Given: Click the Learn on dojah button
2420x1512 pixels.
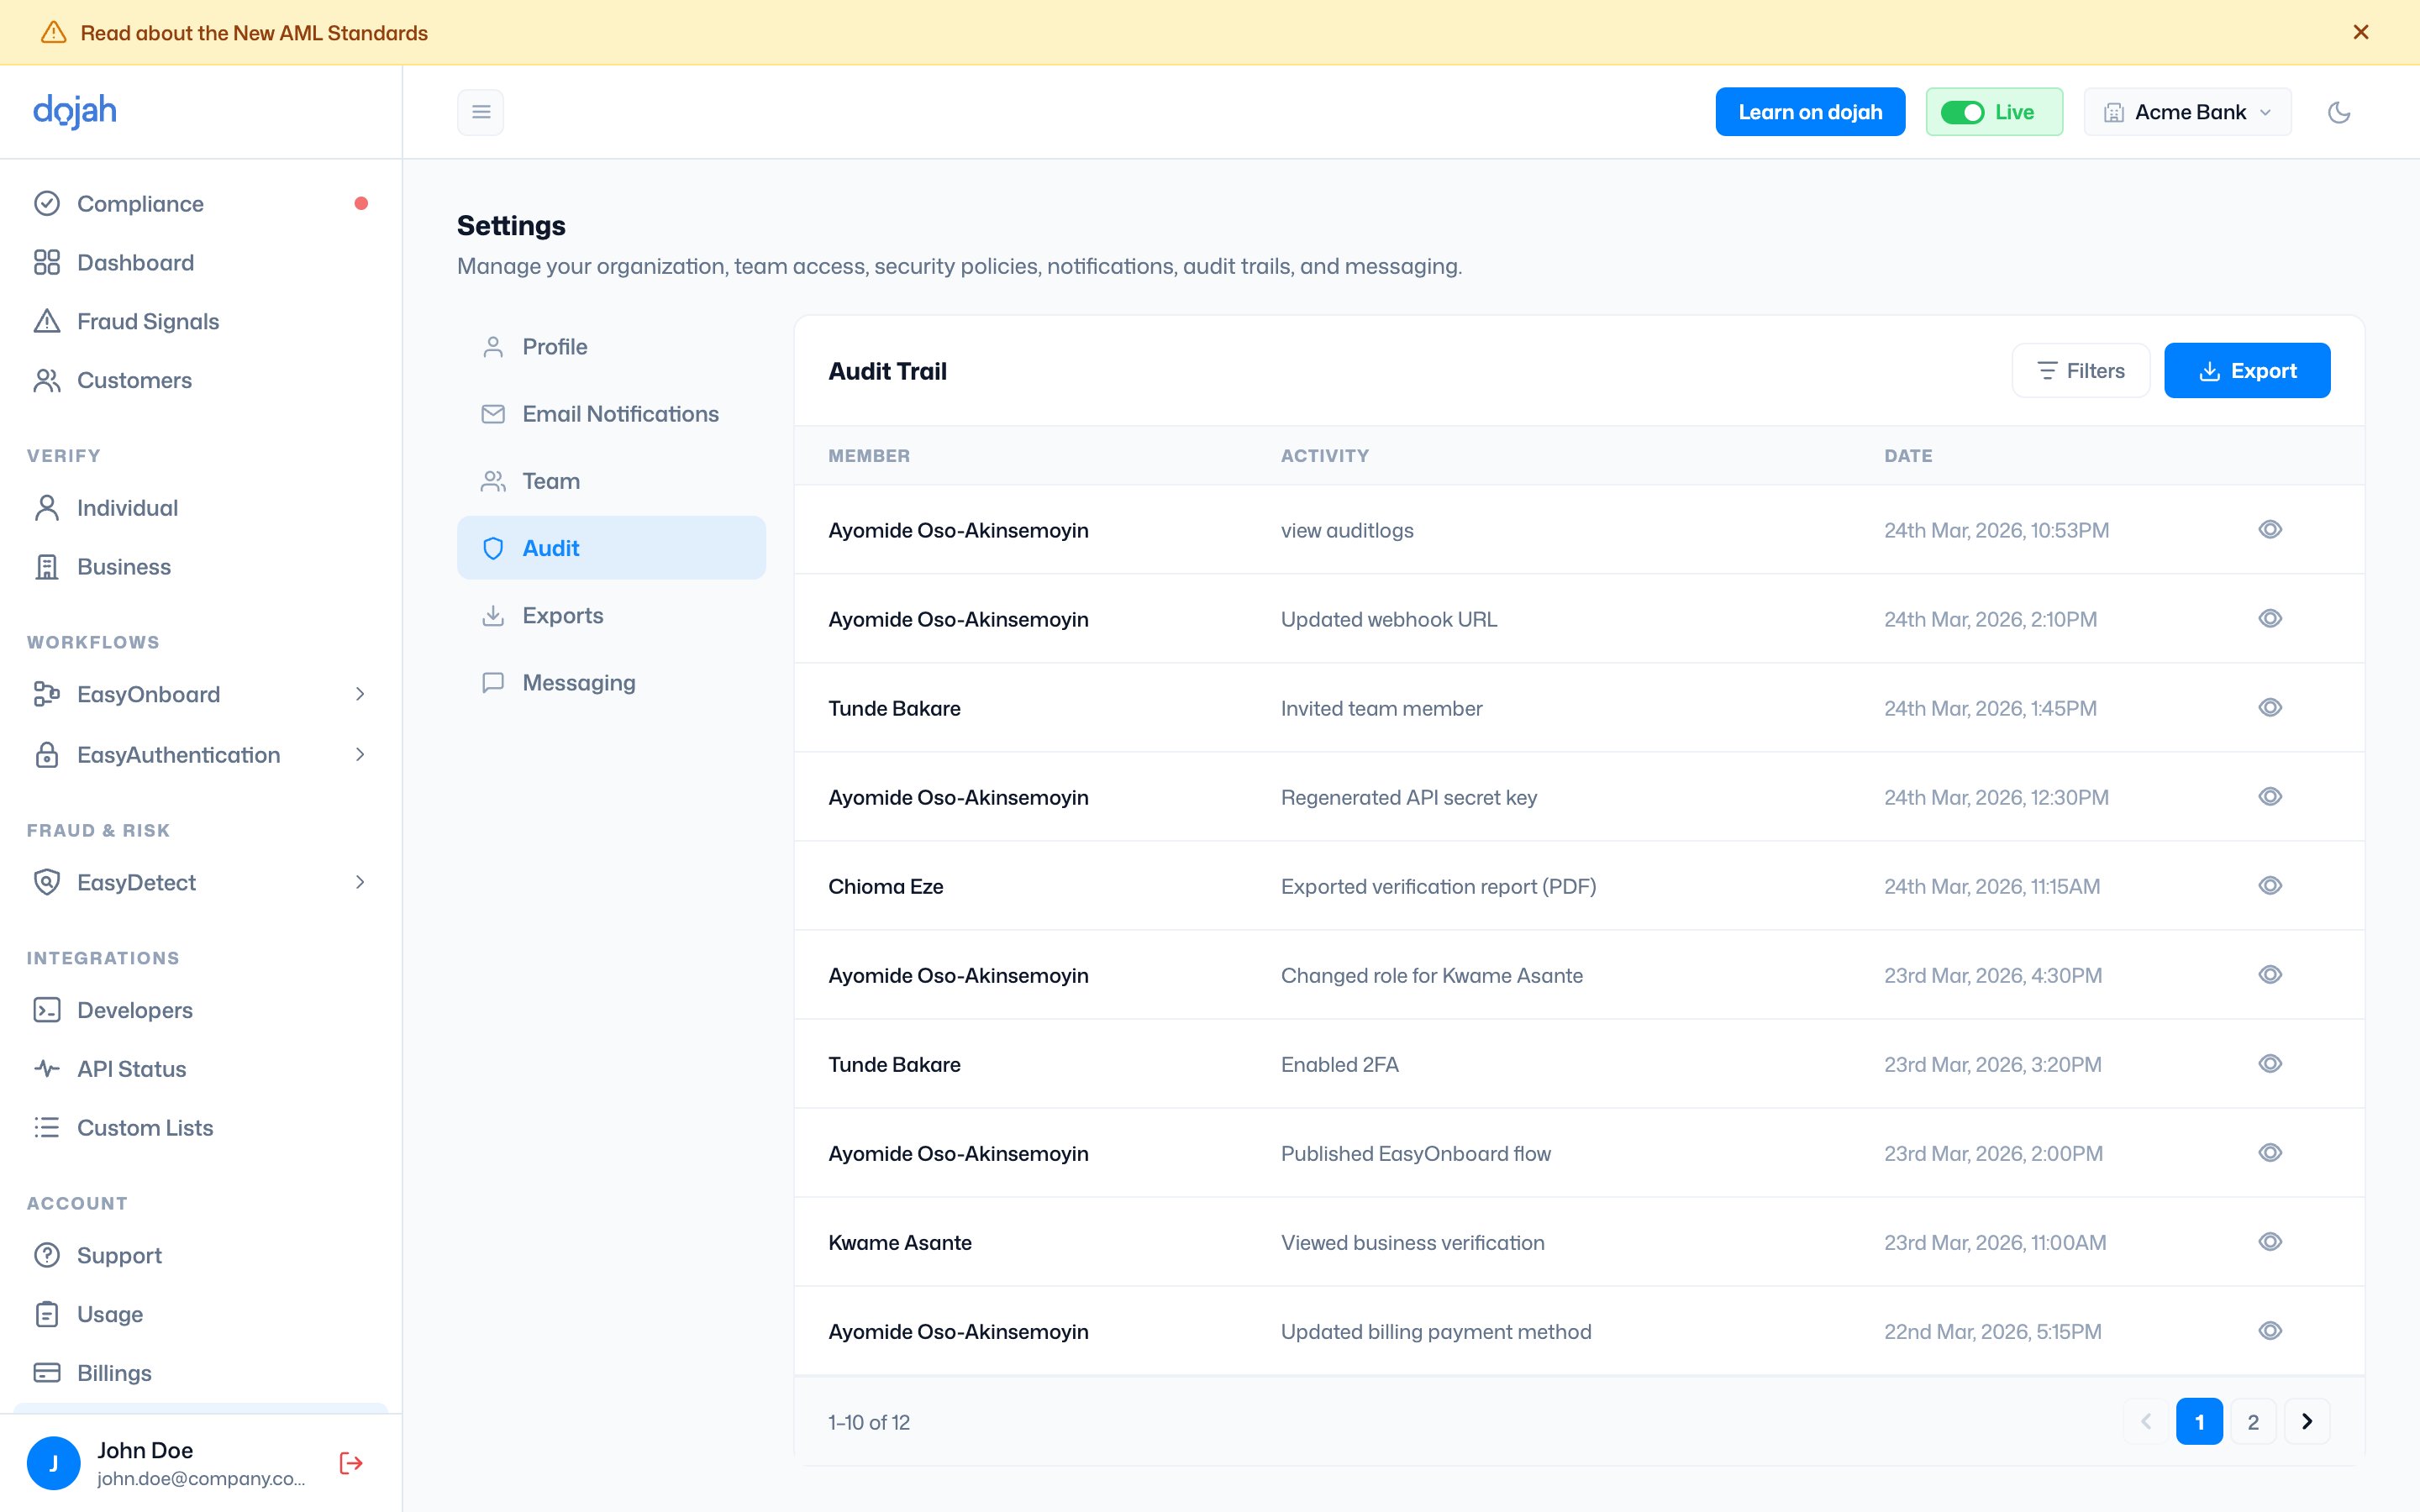Looking at the screenshot, I should pos(1810,112).
